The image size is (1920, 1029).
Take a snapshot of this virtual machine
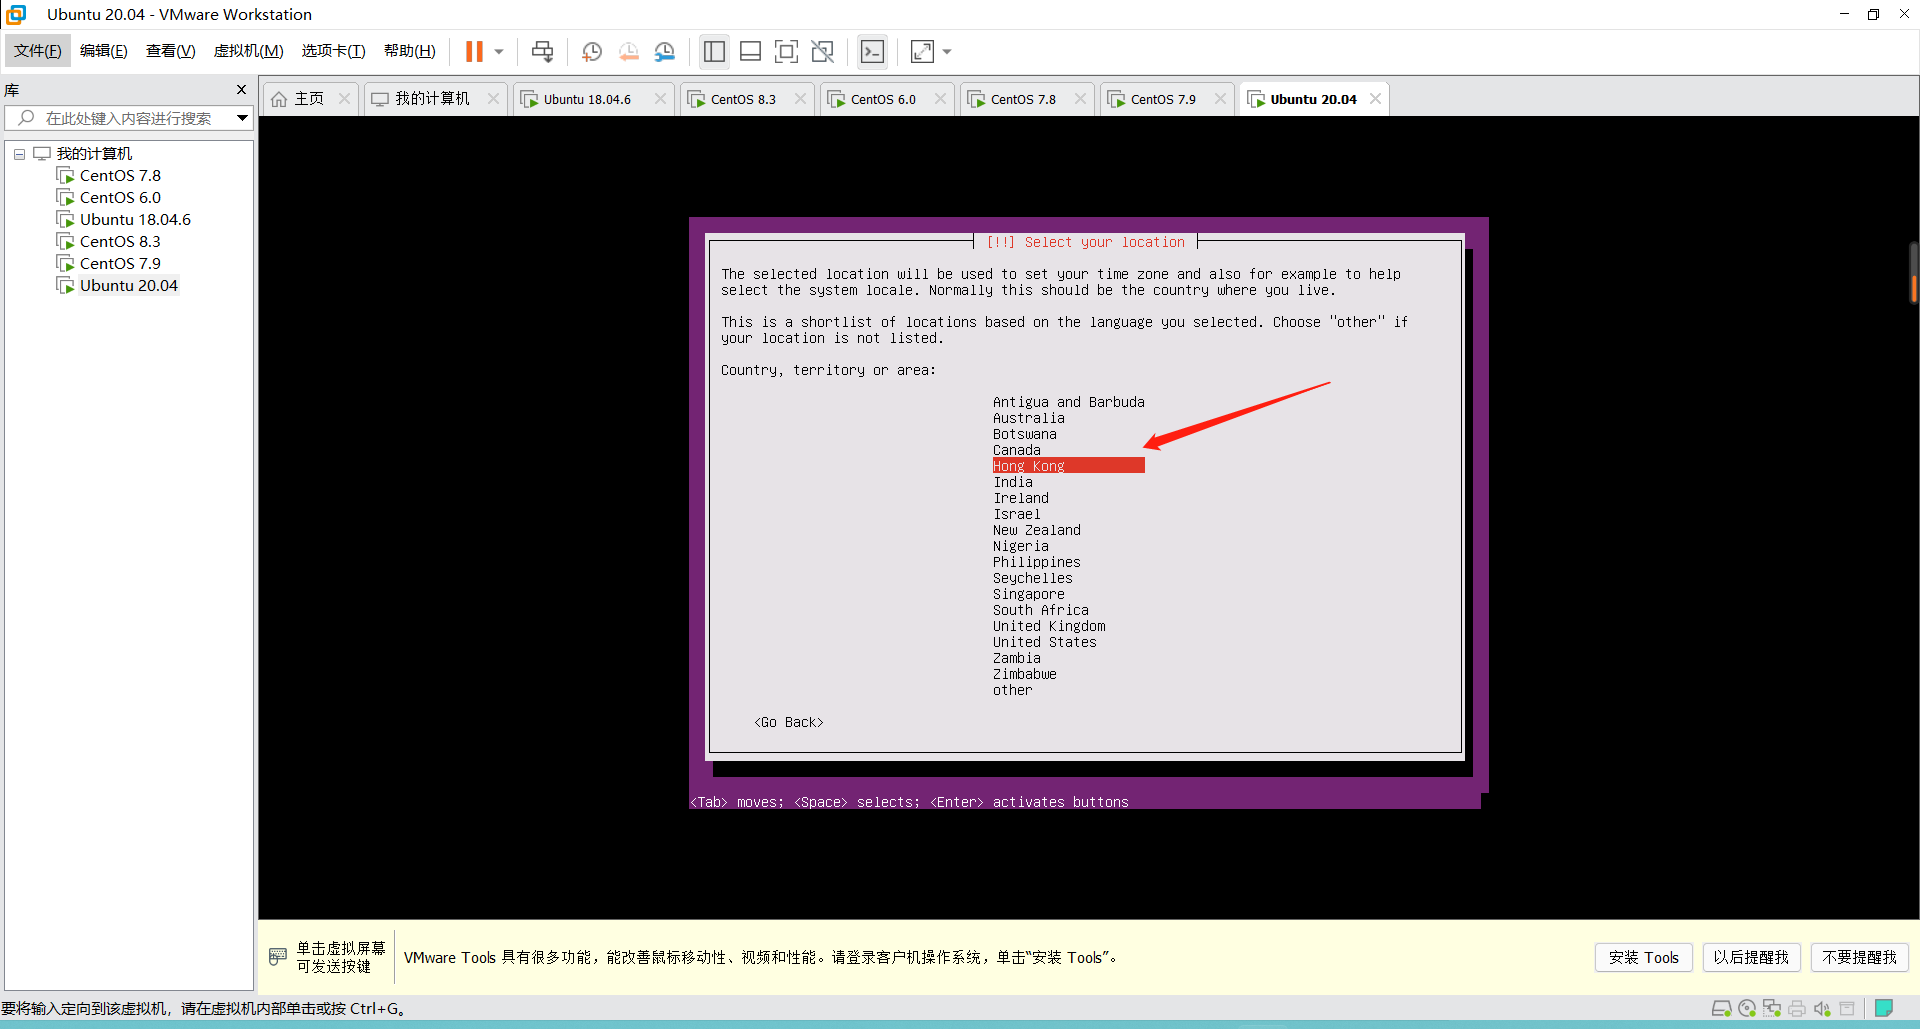(x=592, y=51)
